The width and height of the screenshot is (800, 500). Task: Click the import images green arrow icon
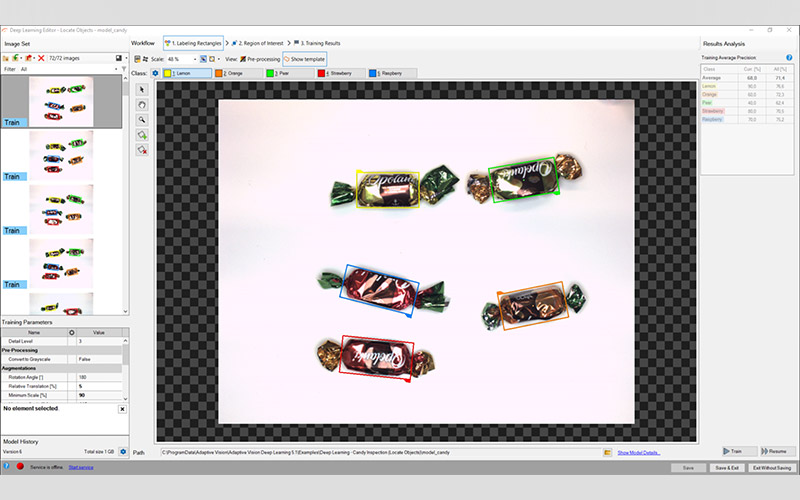pos(15,58)
